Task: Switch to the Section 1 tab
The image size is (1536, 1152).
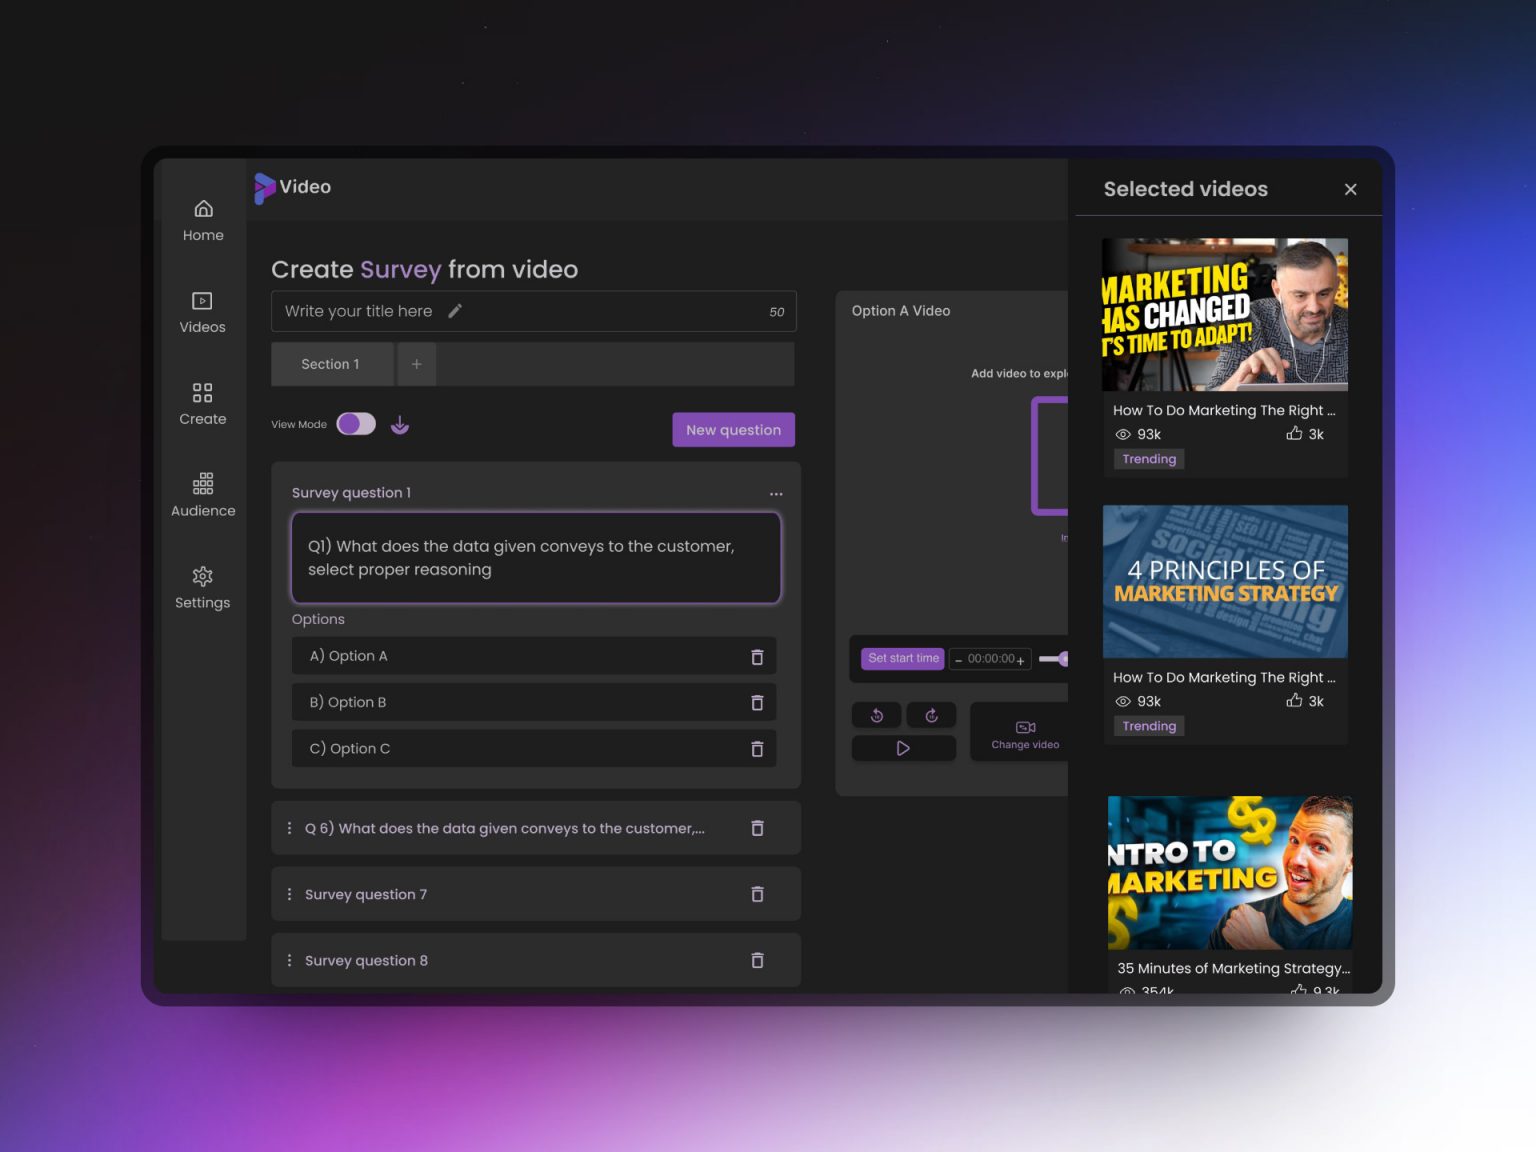Action: (x=331, y=364)
